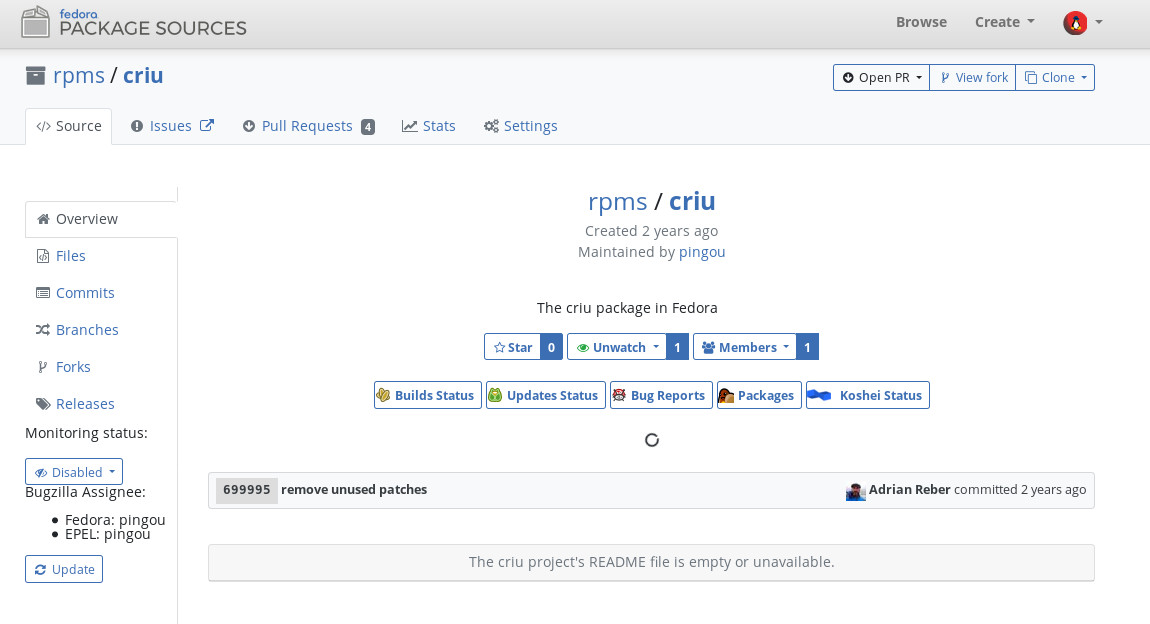This screenshot has height=624, width=1150.
Task: Open the Settings tab
Action: pos(520,126)
